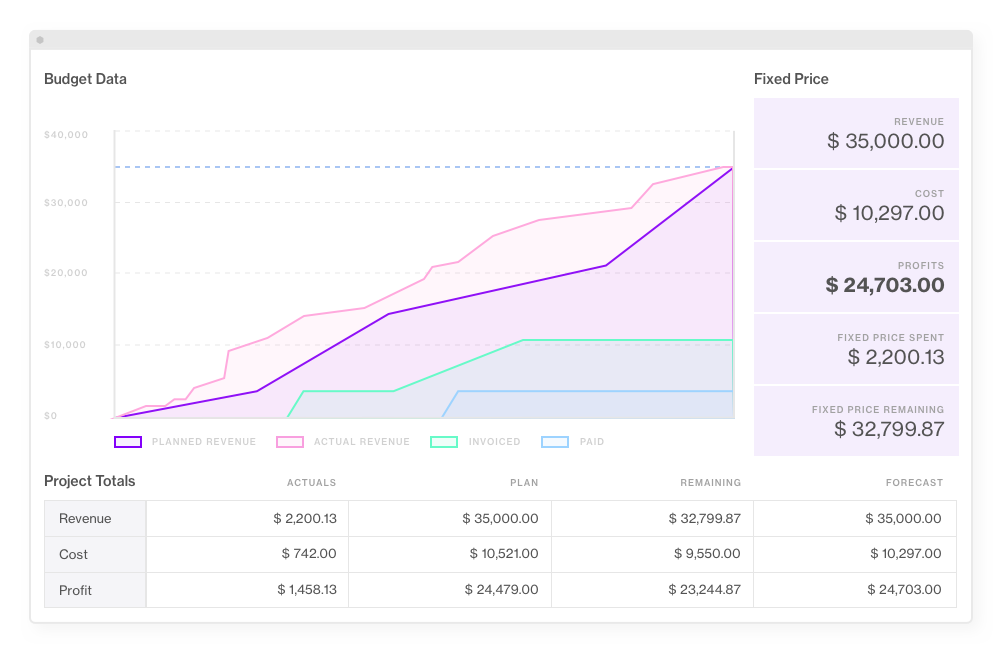This screenshot has width=1002, height=653.
Task: Click the Profits $ 24,703.00 card
Action: pos(856,277)
